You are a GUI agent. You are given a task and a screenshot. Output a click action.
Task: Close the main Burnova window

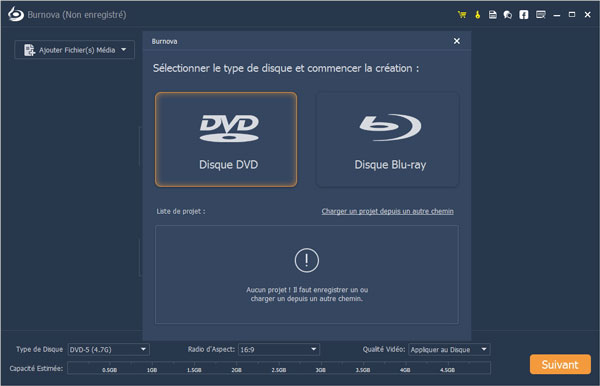click(587, 15)
